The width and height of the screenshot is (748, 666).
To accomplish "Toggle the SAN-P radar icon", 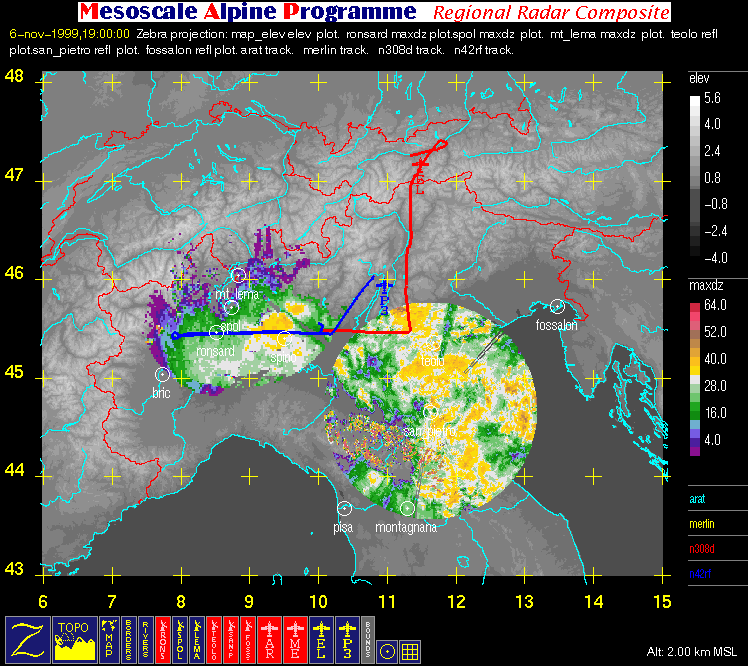I will tap(231, 639).
